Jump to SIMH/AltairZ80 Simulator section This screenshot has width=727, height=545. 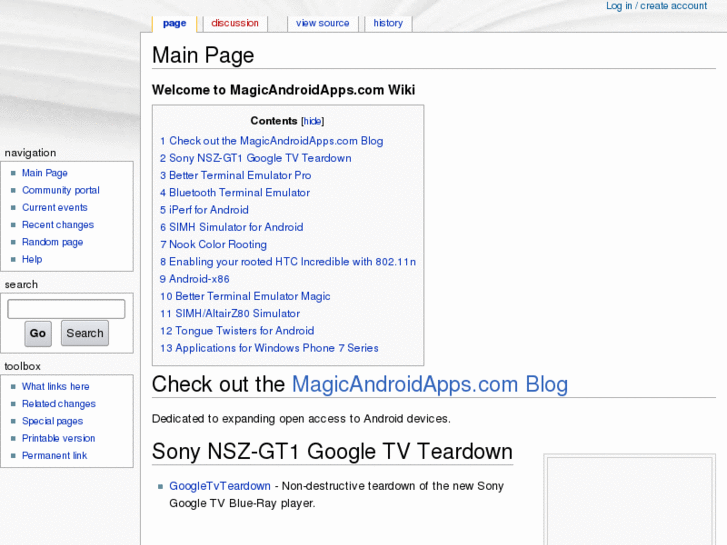coord(230,314)
